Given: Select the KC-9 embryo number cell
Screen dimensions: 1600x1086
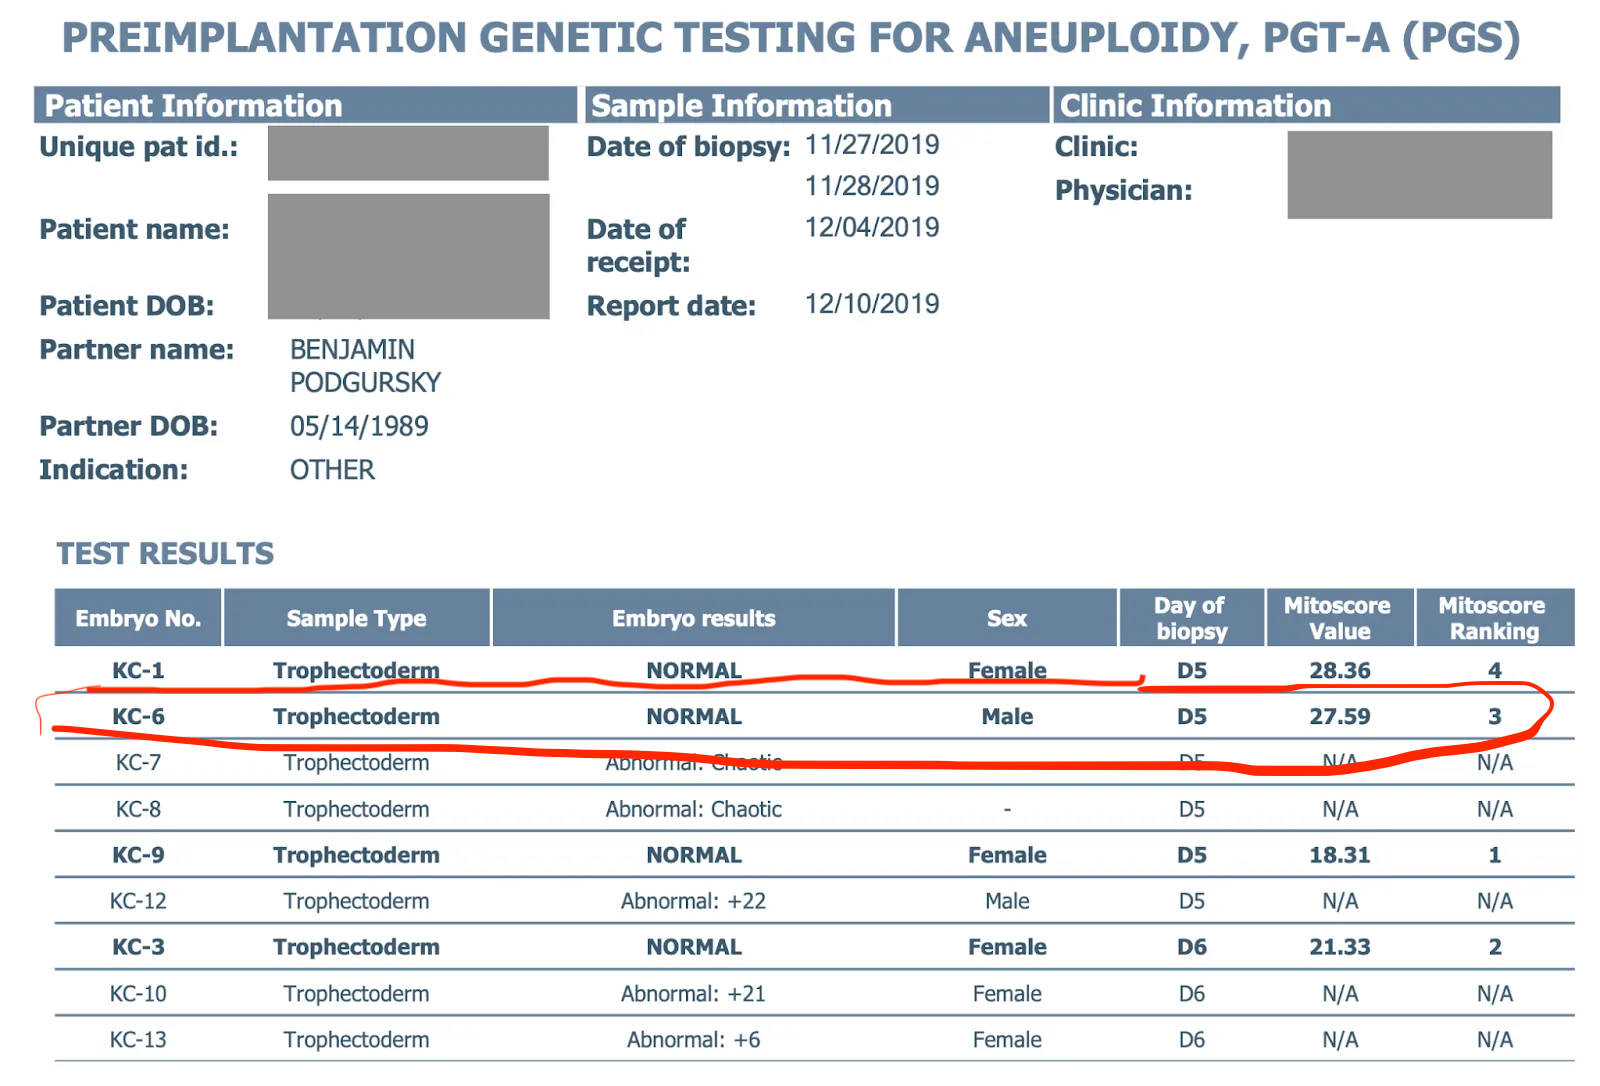Looking at the screenshot, I should point(138,855).
